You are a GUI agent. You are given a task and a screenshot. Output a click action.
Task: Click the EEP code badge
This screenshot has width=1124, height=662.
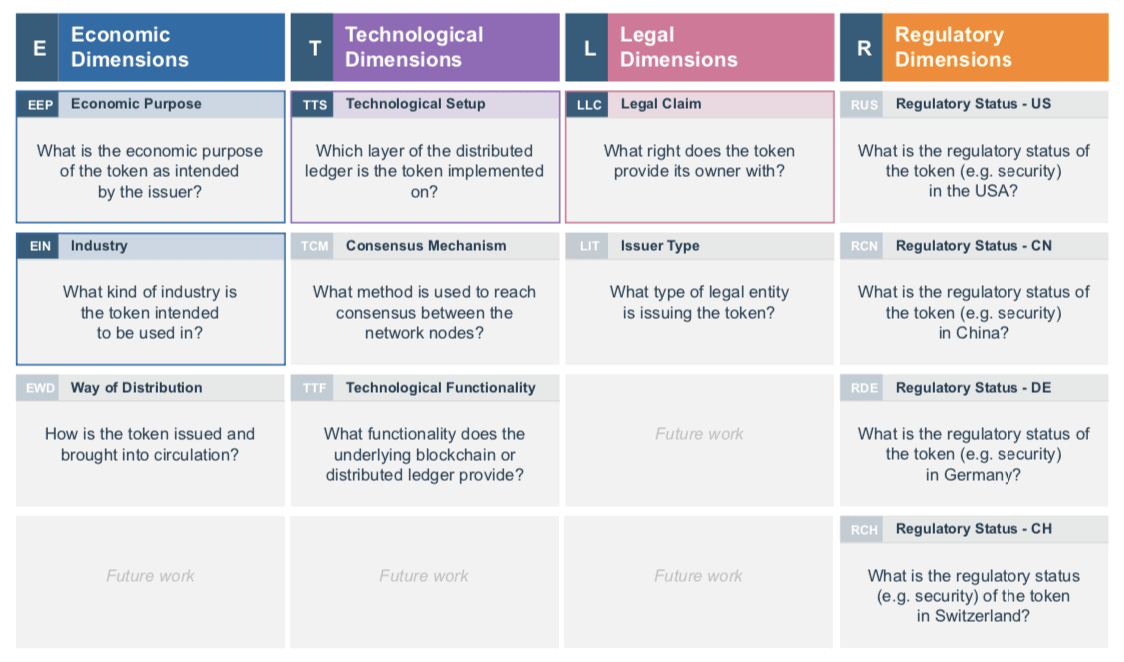40,105
